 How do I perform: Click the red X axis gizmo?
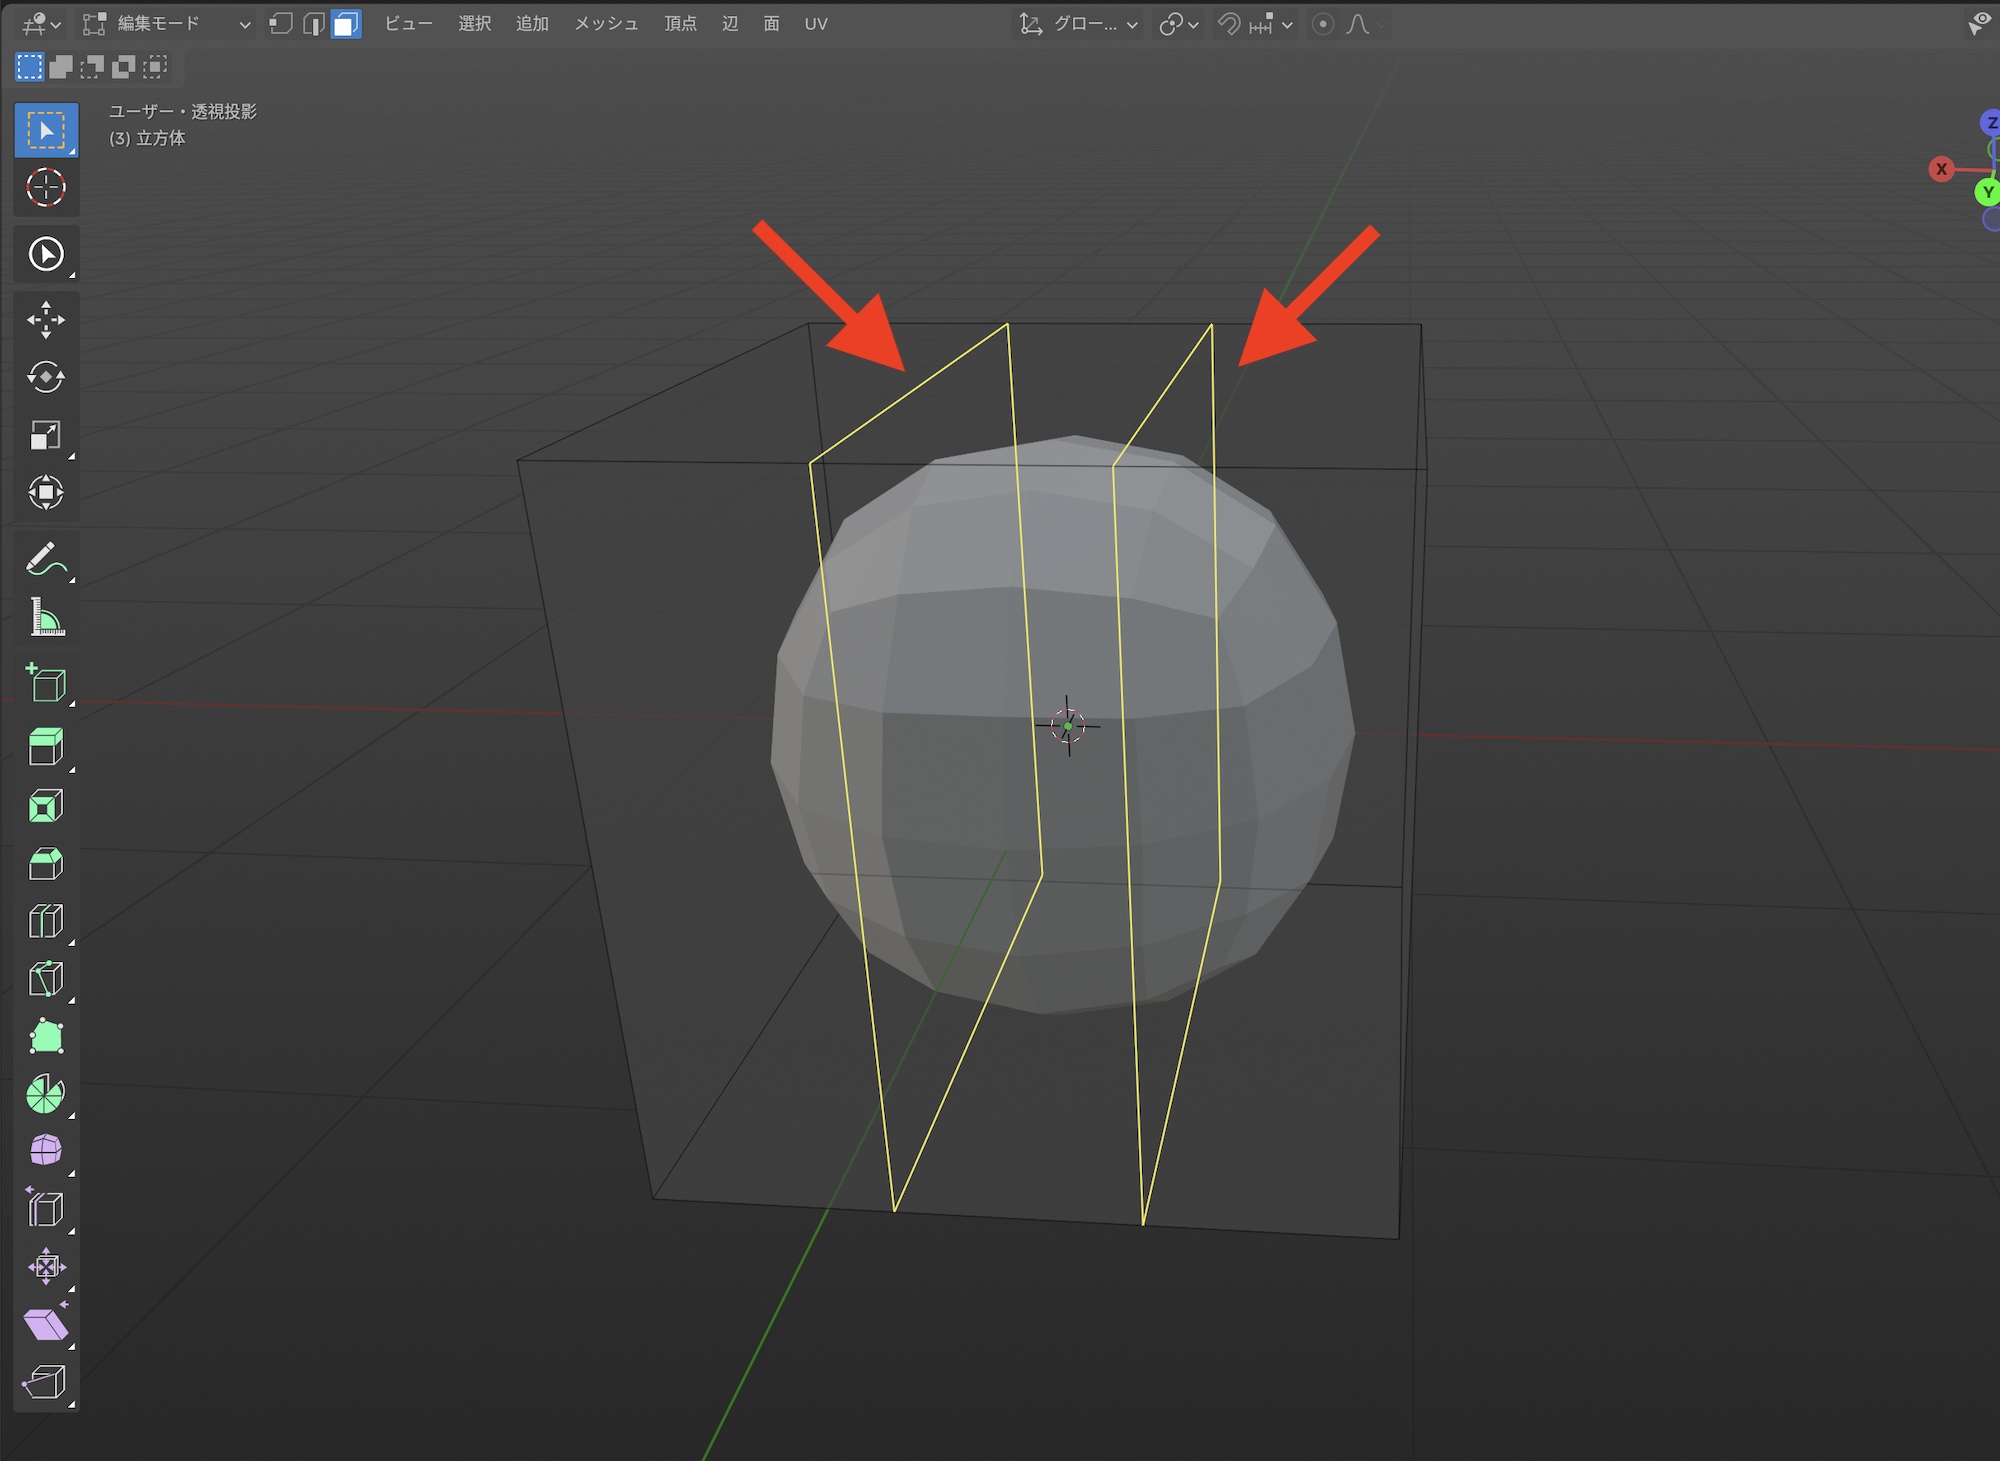tap(1941, 169)
